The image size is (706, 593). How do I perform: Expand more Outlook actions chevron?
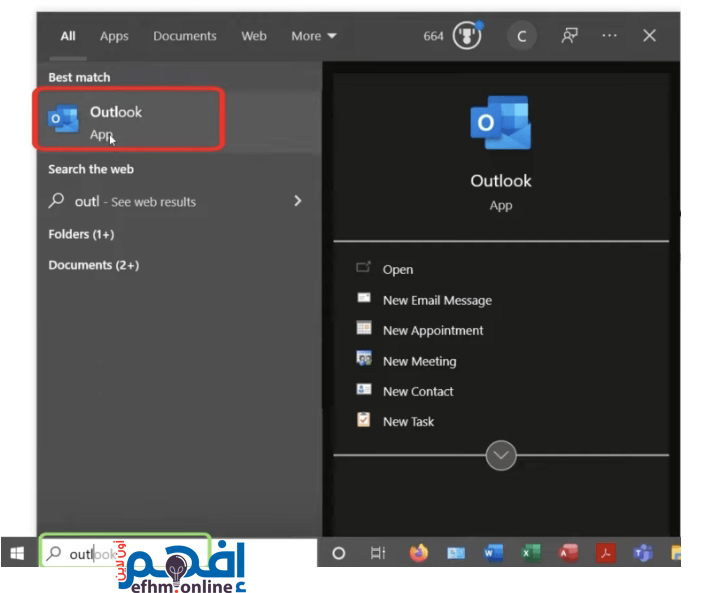pyautogui.click(x=501, y=455)
